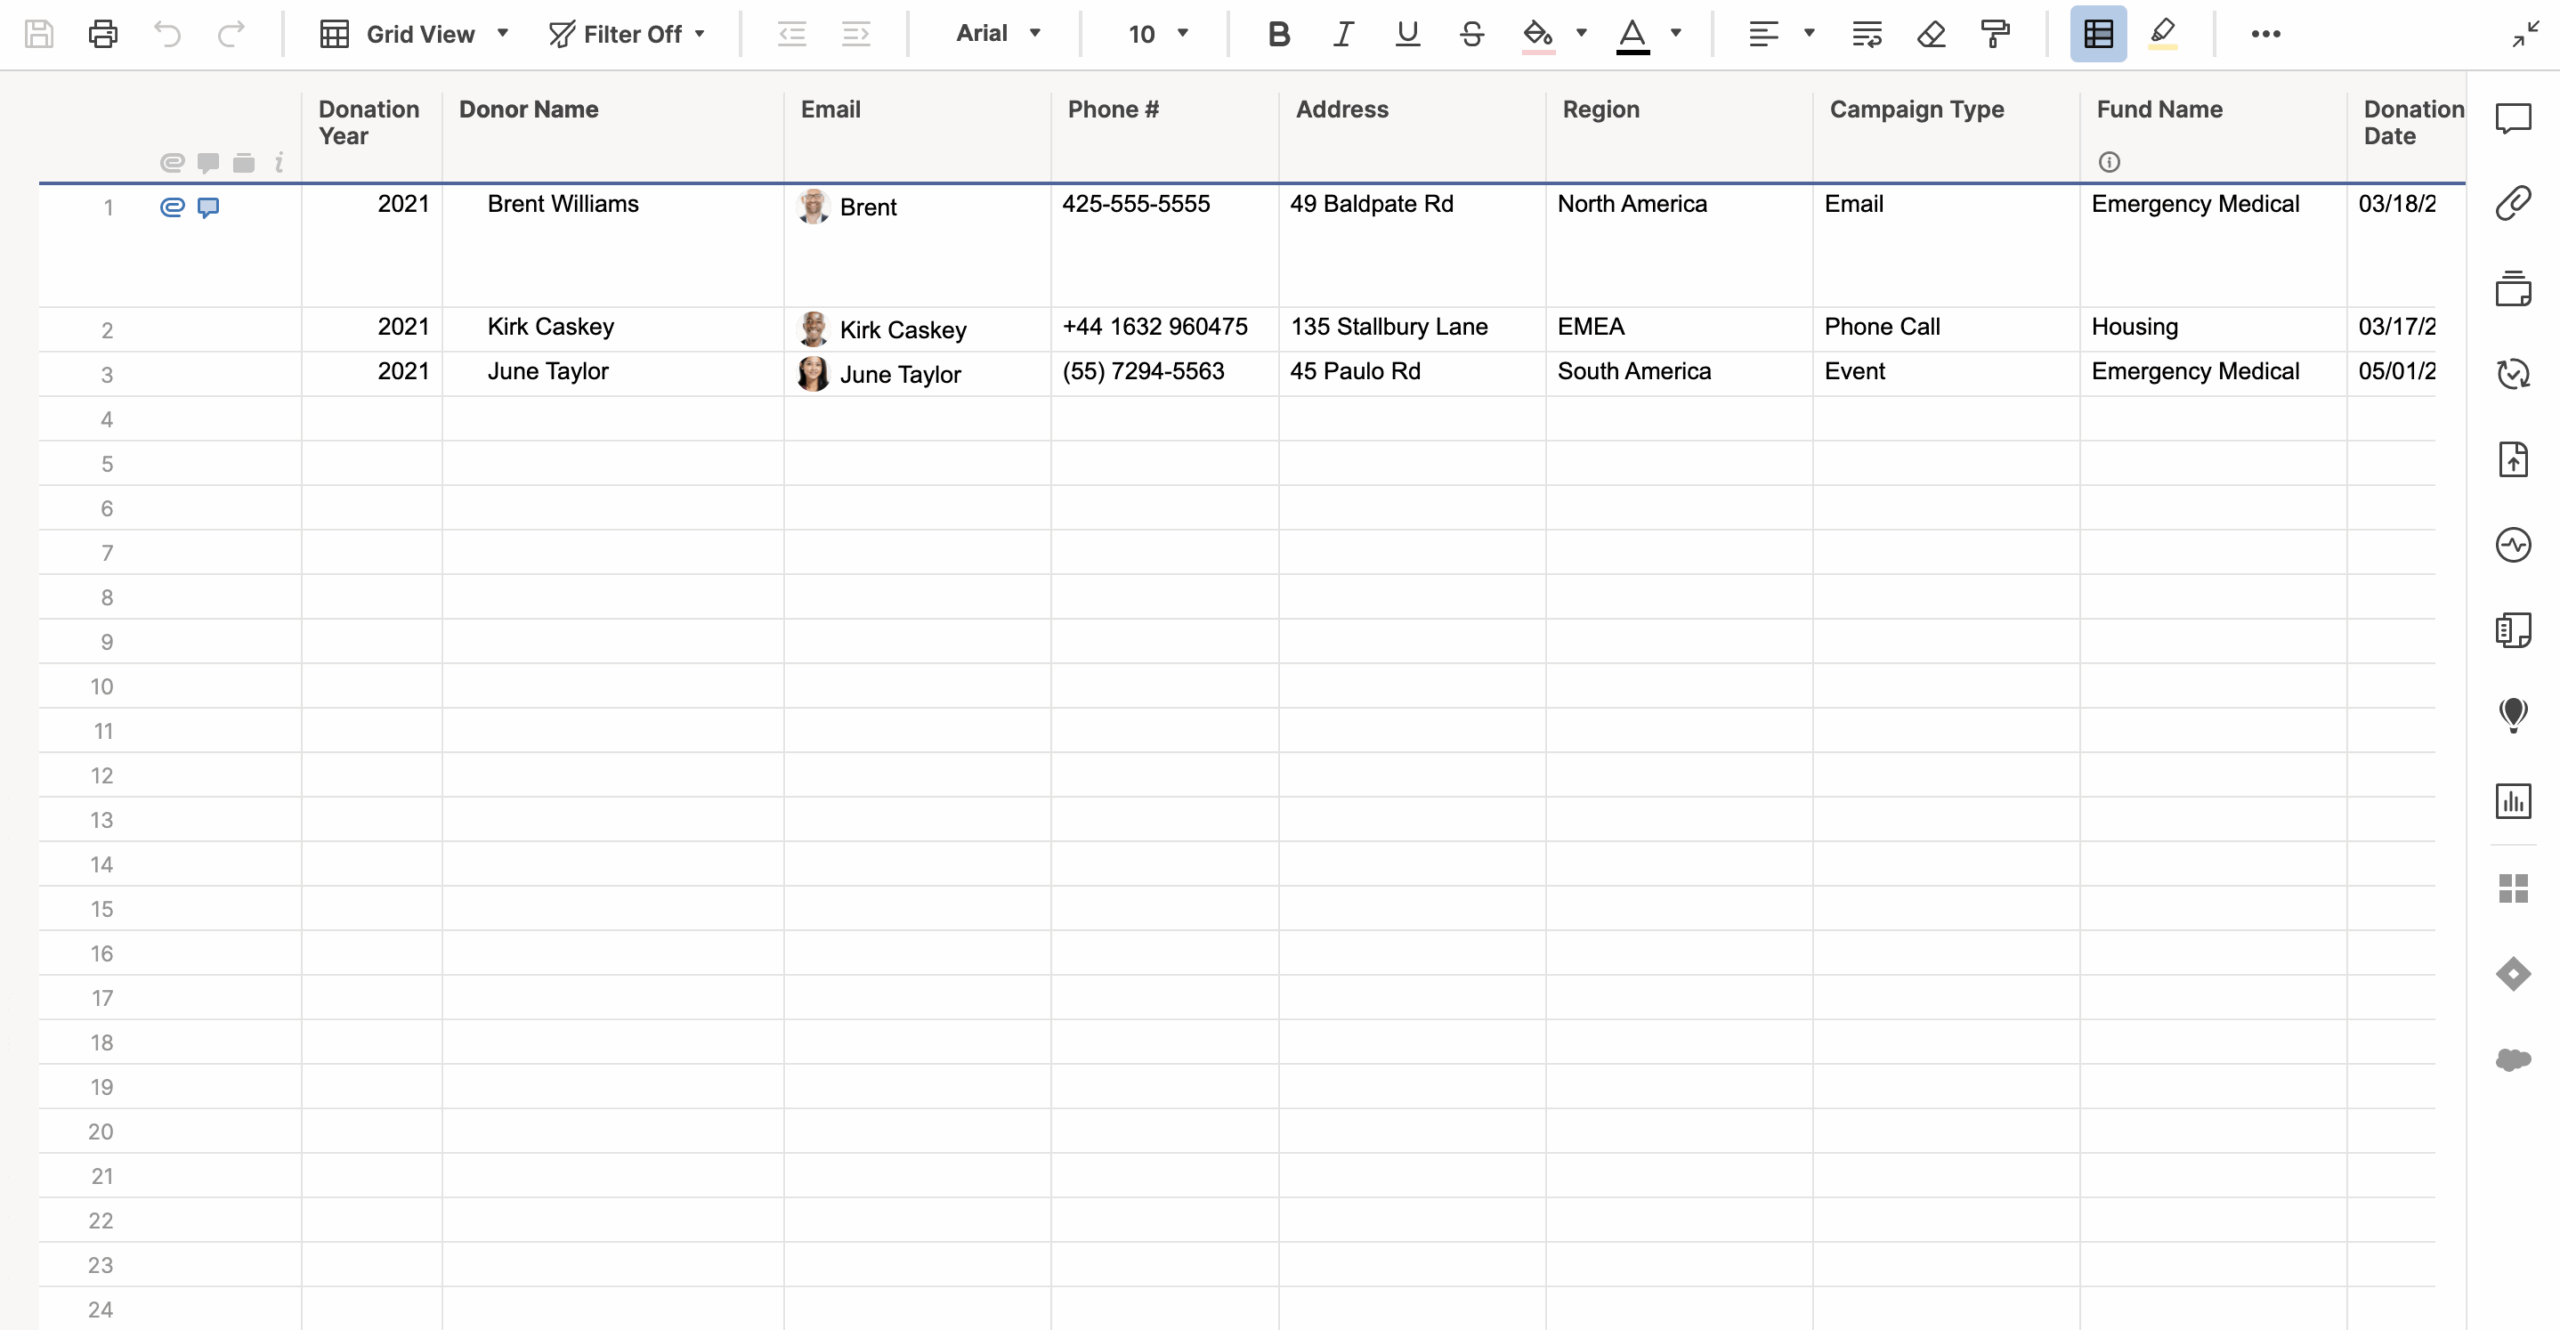This screenshot has height=1330, width=2560.
Task: Select the Format Painter tool
Action: (x=1996, y=33)
